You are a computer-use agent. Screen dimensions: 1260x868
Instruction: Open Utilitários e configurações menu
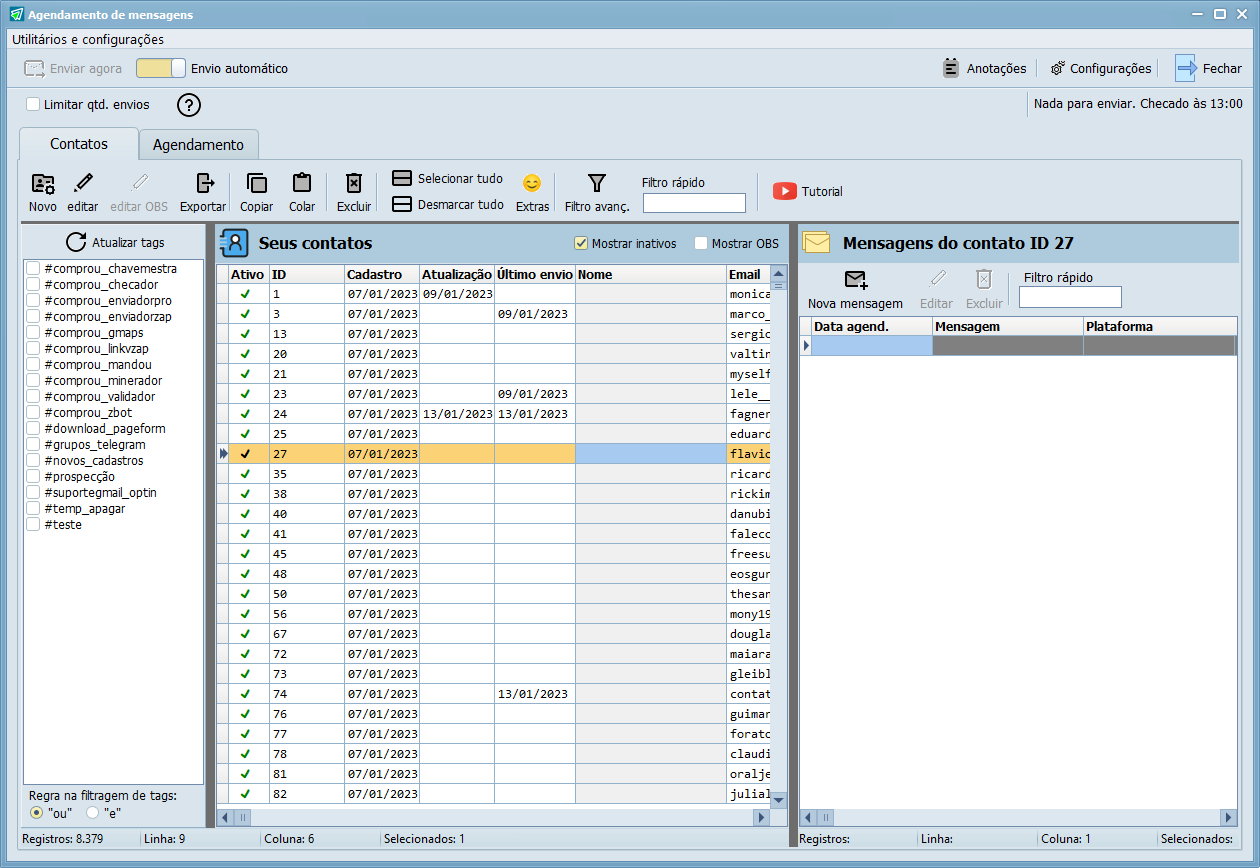point(88,39)
